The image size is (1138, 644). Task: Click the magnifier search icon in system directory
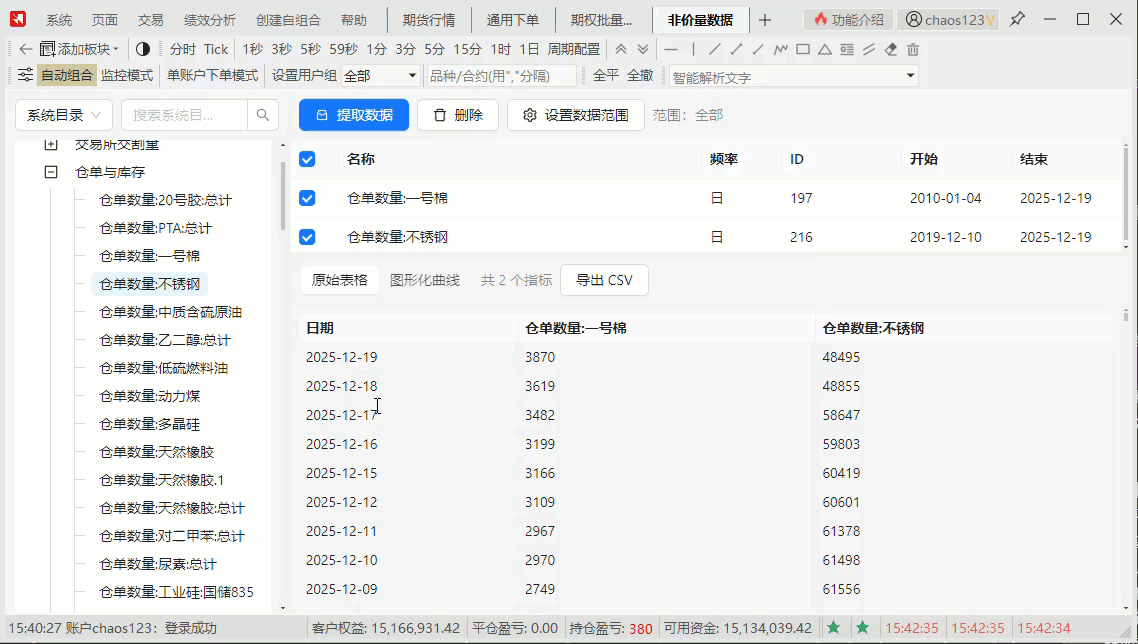pos(263,115)
